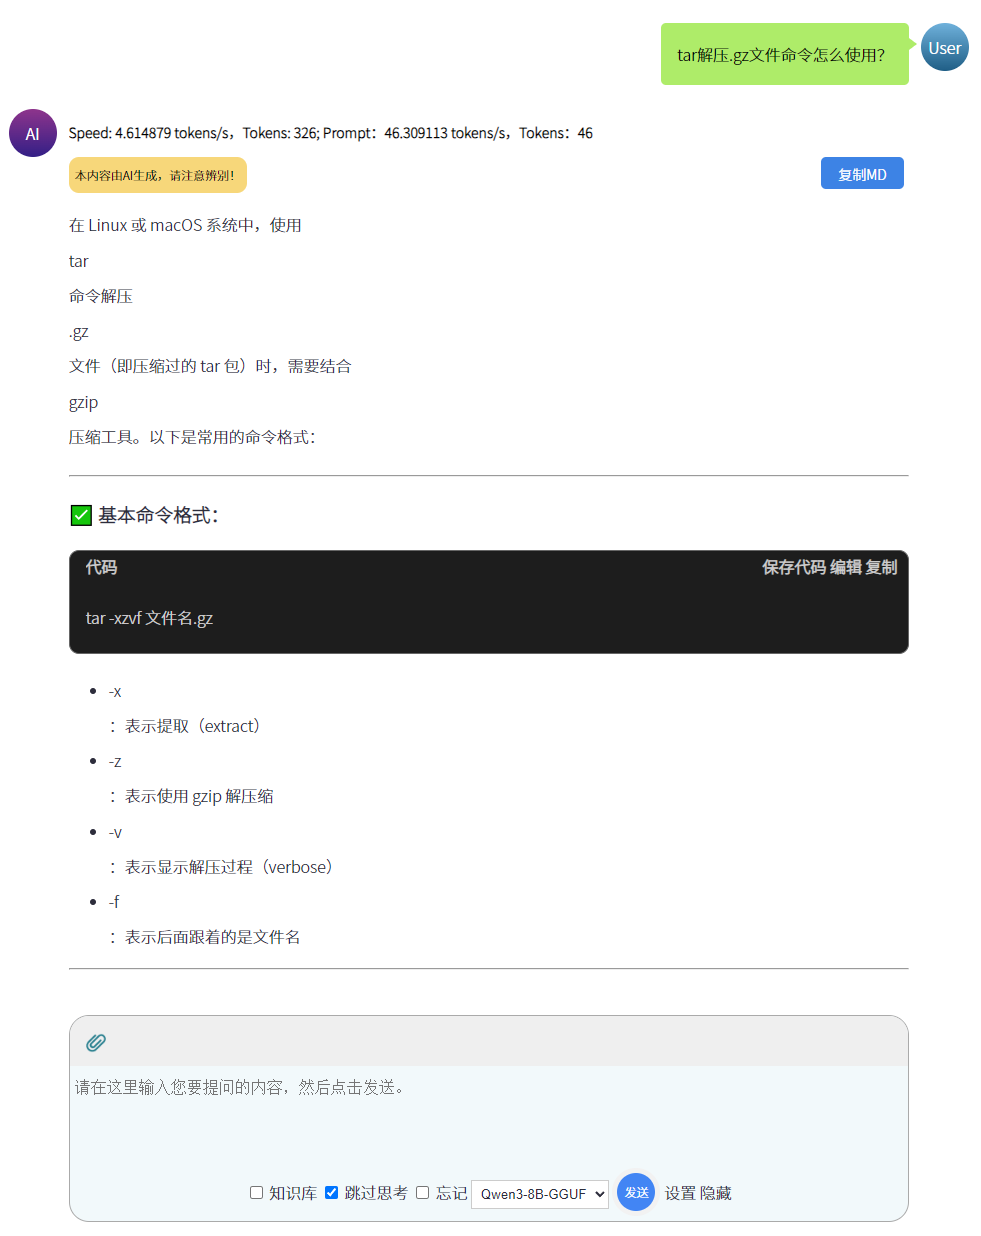Click the Speed tokens statistics line
The width and height of the screenshot is (981, 1236).
330,133
